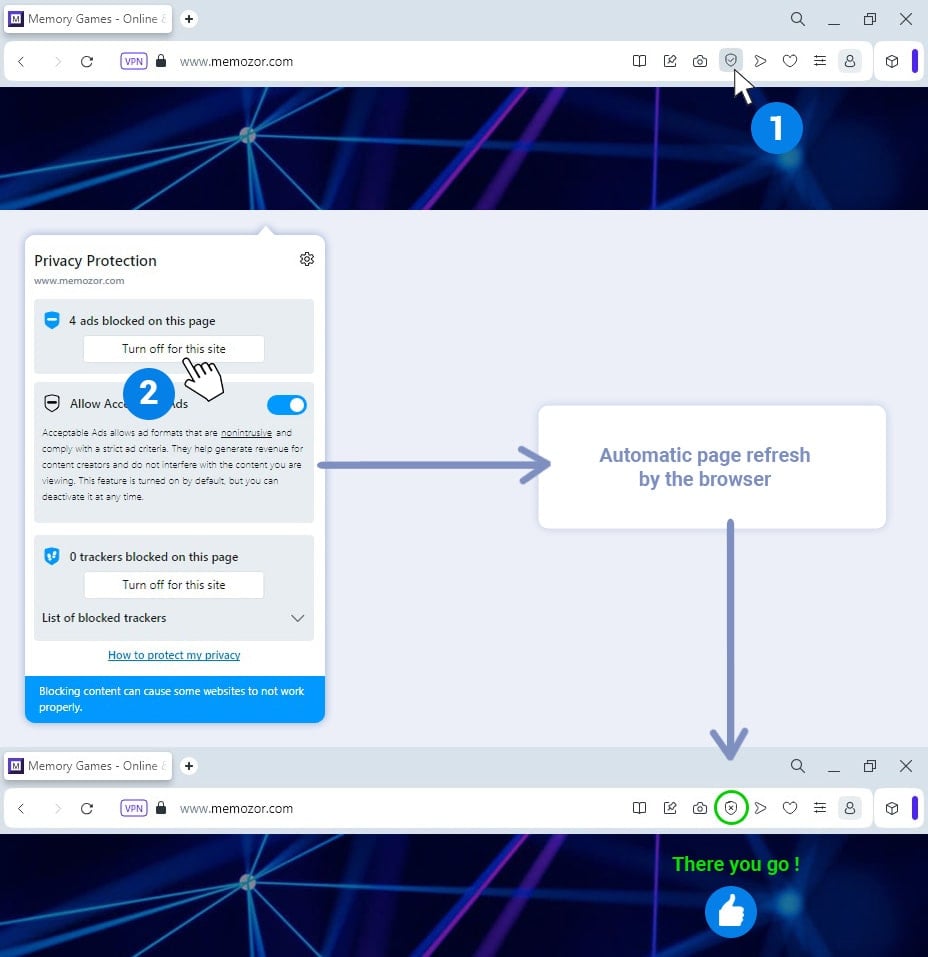
Task: Turn off tracker blocking for this site
Action: click(174, 585)
